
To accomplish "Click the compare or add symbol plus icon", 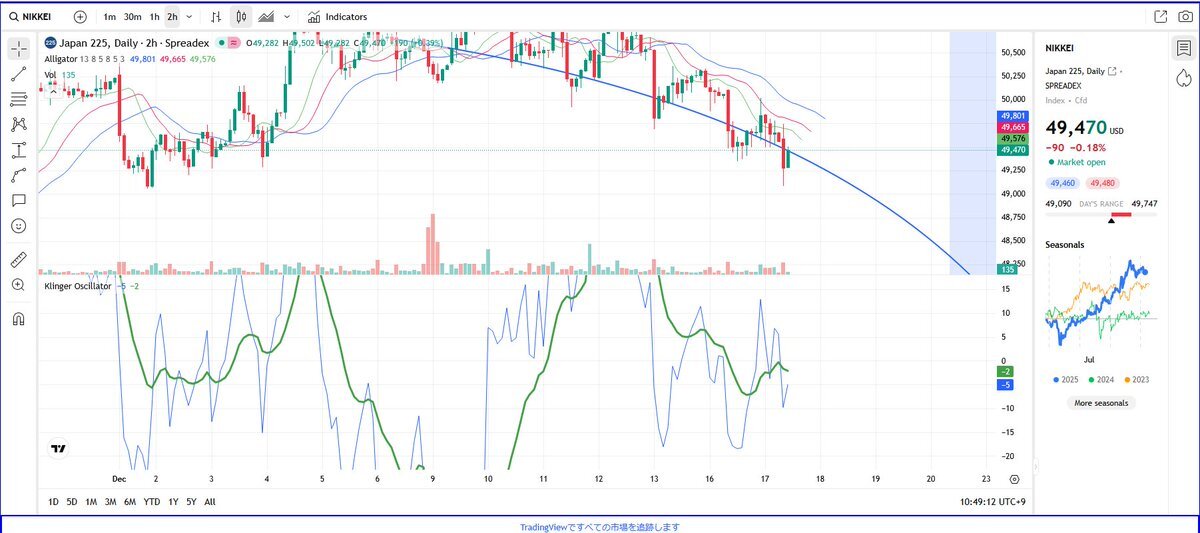I will tap(80, 17).
